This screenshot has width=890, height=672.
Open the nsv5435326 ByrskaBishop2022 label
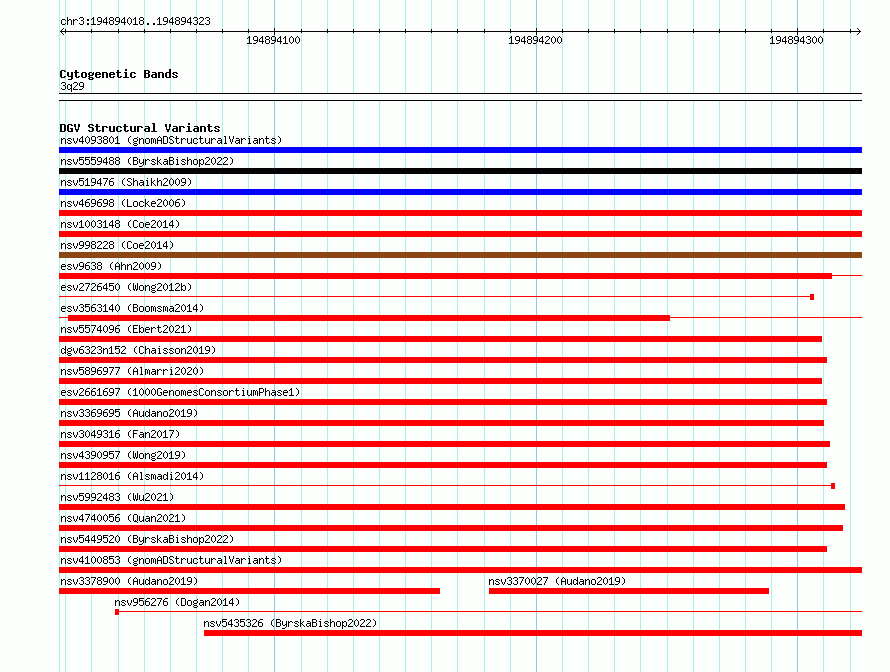coord(291,623)
